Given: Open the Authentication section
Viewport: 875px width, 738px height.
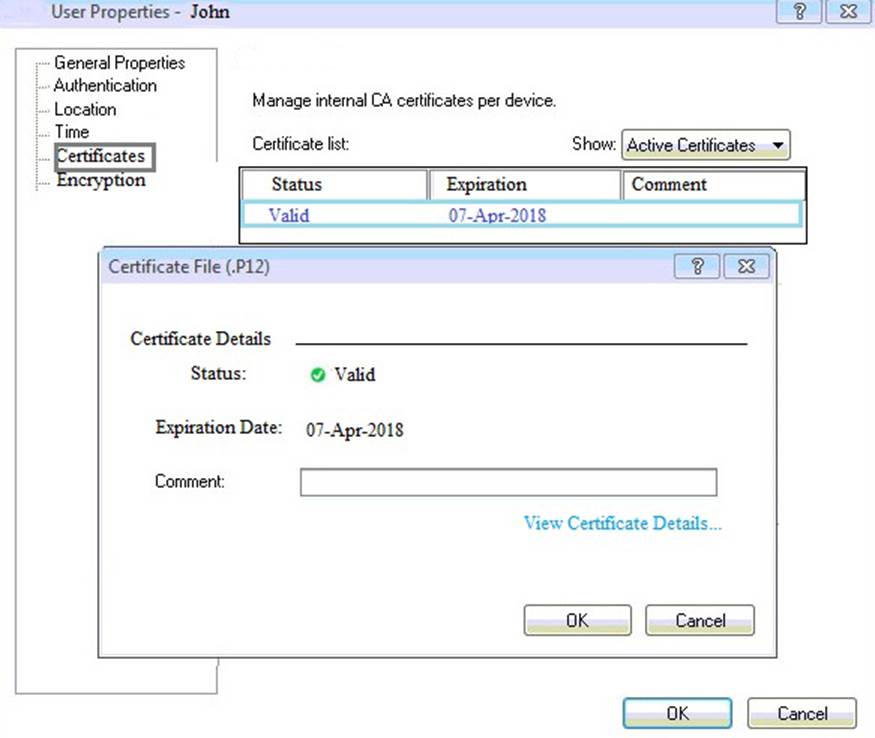Looking at the screenshot, I should pyautogui.click(x=105, y=86).
